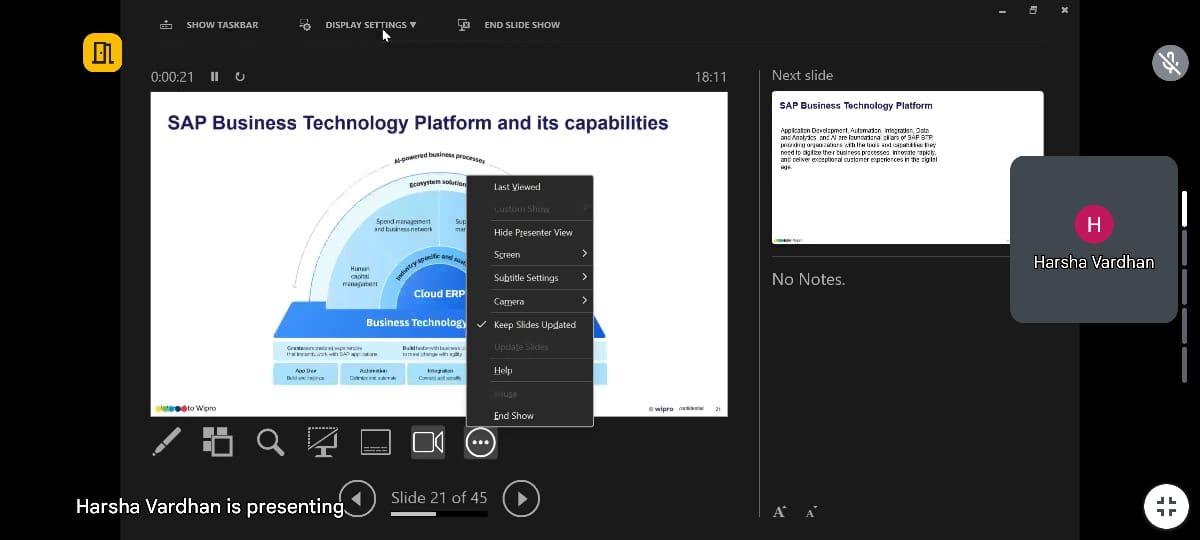Minimize the presenter view window

coord(1001,11)
